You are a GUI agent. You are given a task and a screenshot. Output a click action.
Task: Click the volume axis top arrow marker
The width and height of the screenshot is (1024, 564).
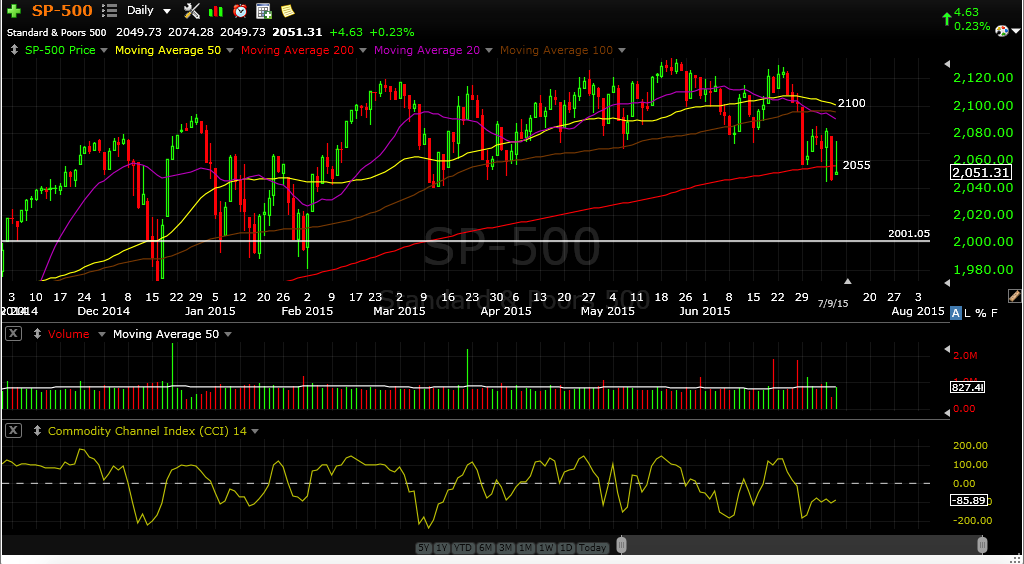(948, 350)
